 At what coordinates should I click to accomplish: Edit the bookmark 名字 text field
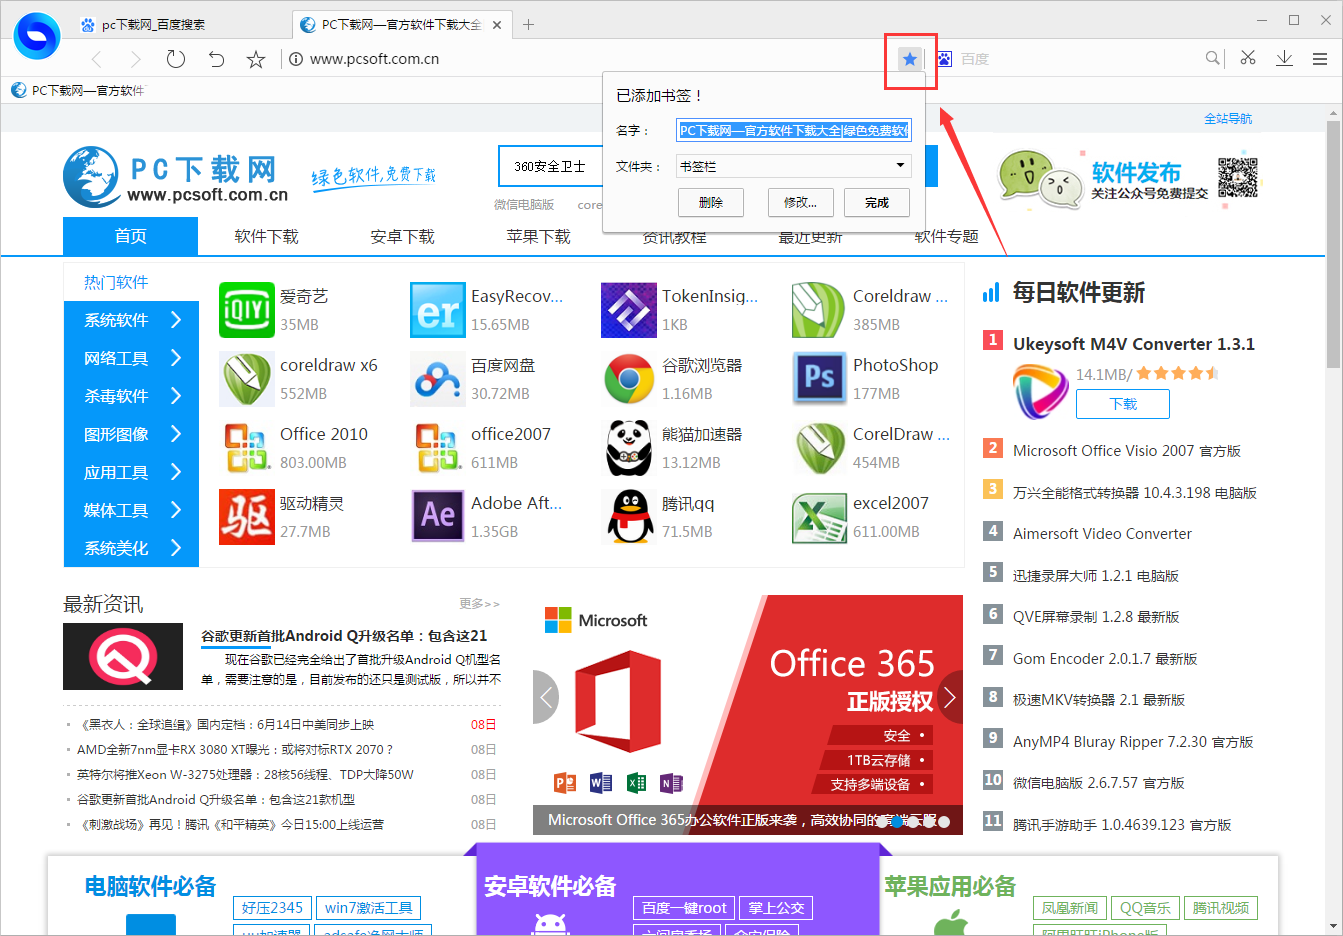[x=794, y=130]
